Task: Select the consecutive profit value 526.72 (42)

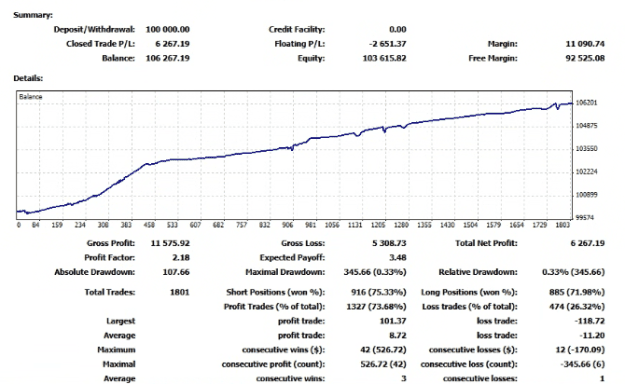Action: [383, 364]
